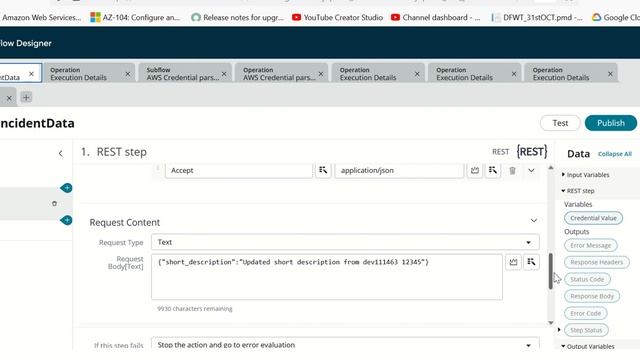Add a new tab with plus icon
640x360 pixels.
pos(26,97)
